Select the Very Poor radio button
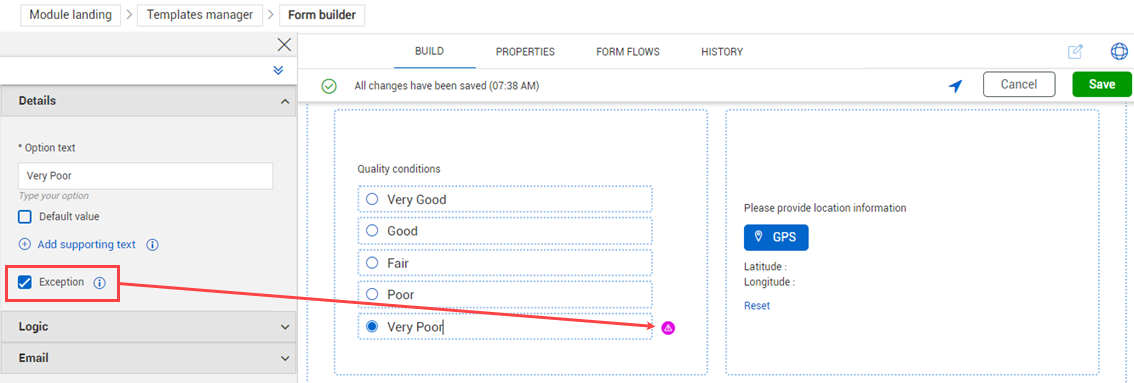Screen dimensions: 1134x383 (x=372, y=327)
